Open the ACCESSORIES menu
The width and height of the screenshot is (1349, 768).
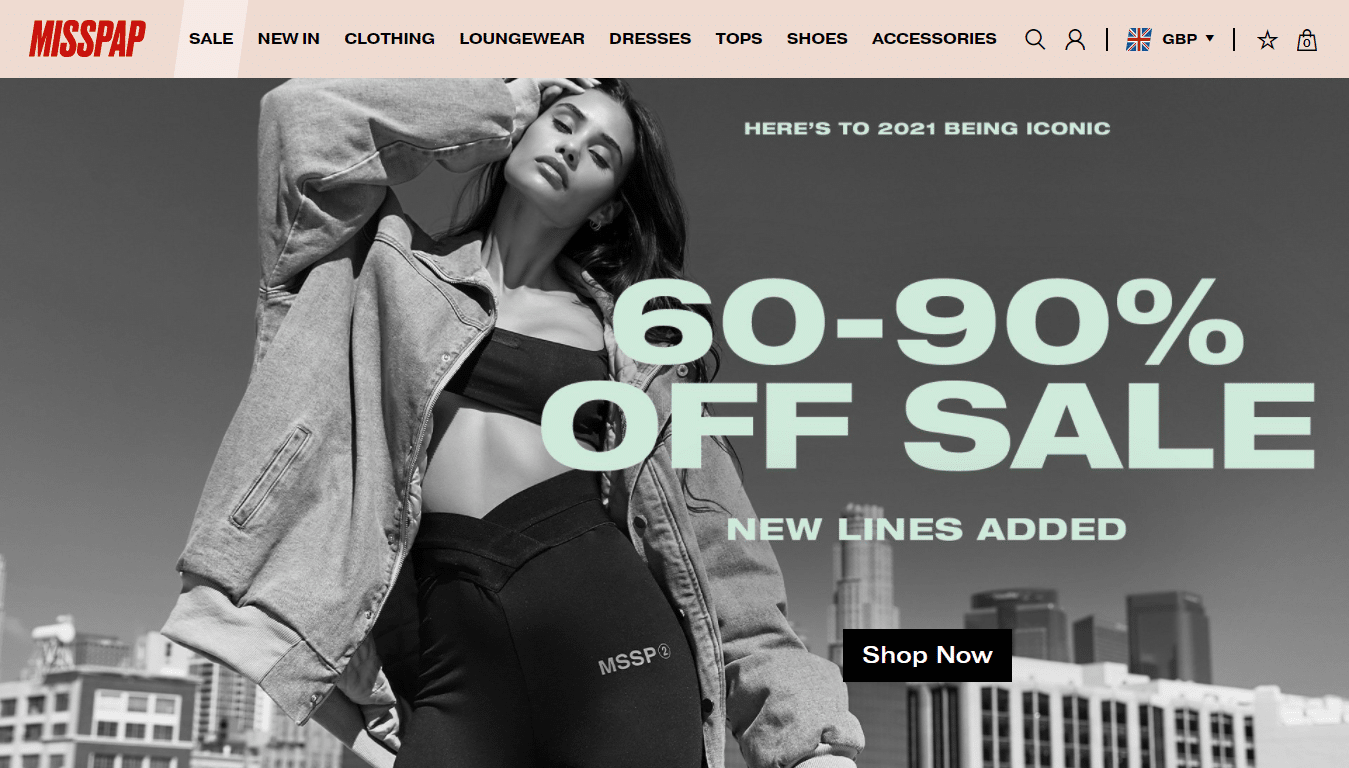coord(934,39)
